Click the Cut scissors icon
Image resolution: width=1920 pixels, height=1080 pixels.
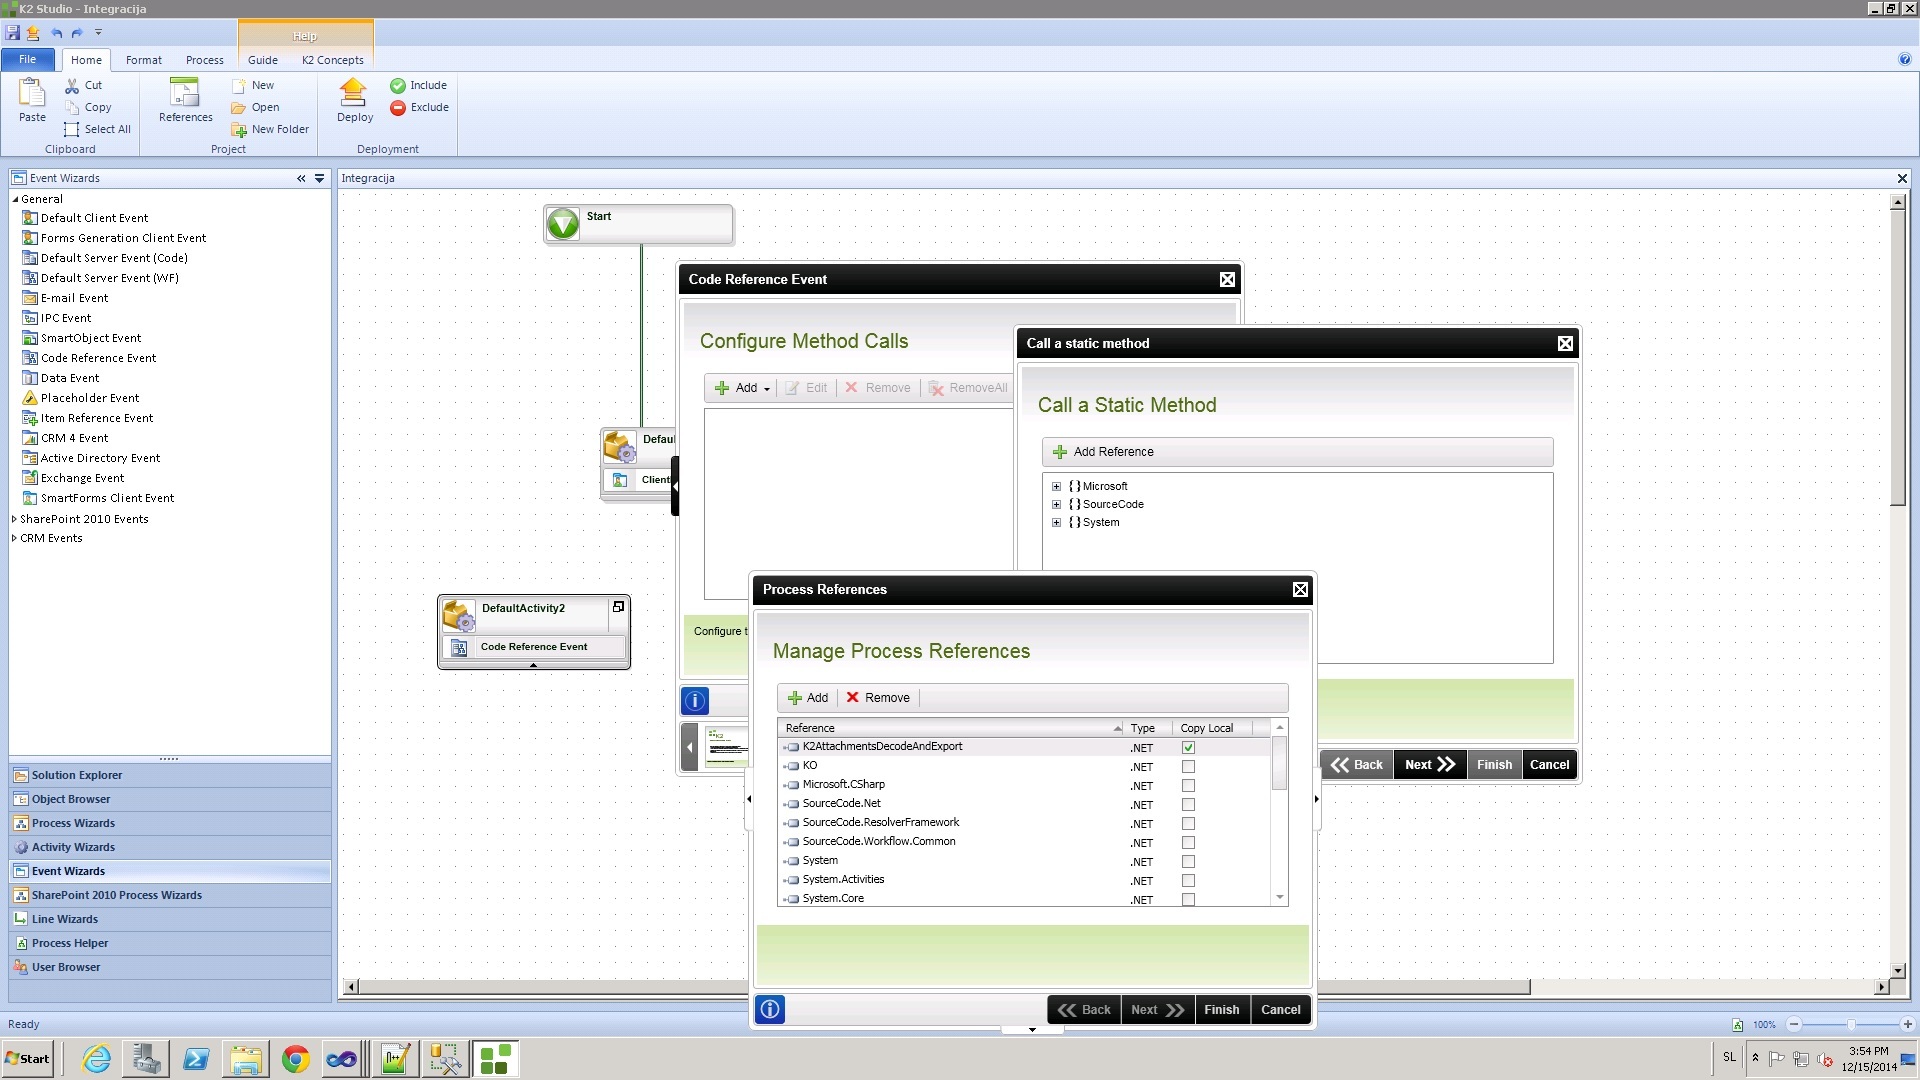[x=72, y=86]
